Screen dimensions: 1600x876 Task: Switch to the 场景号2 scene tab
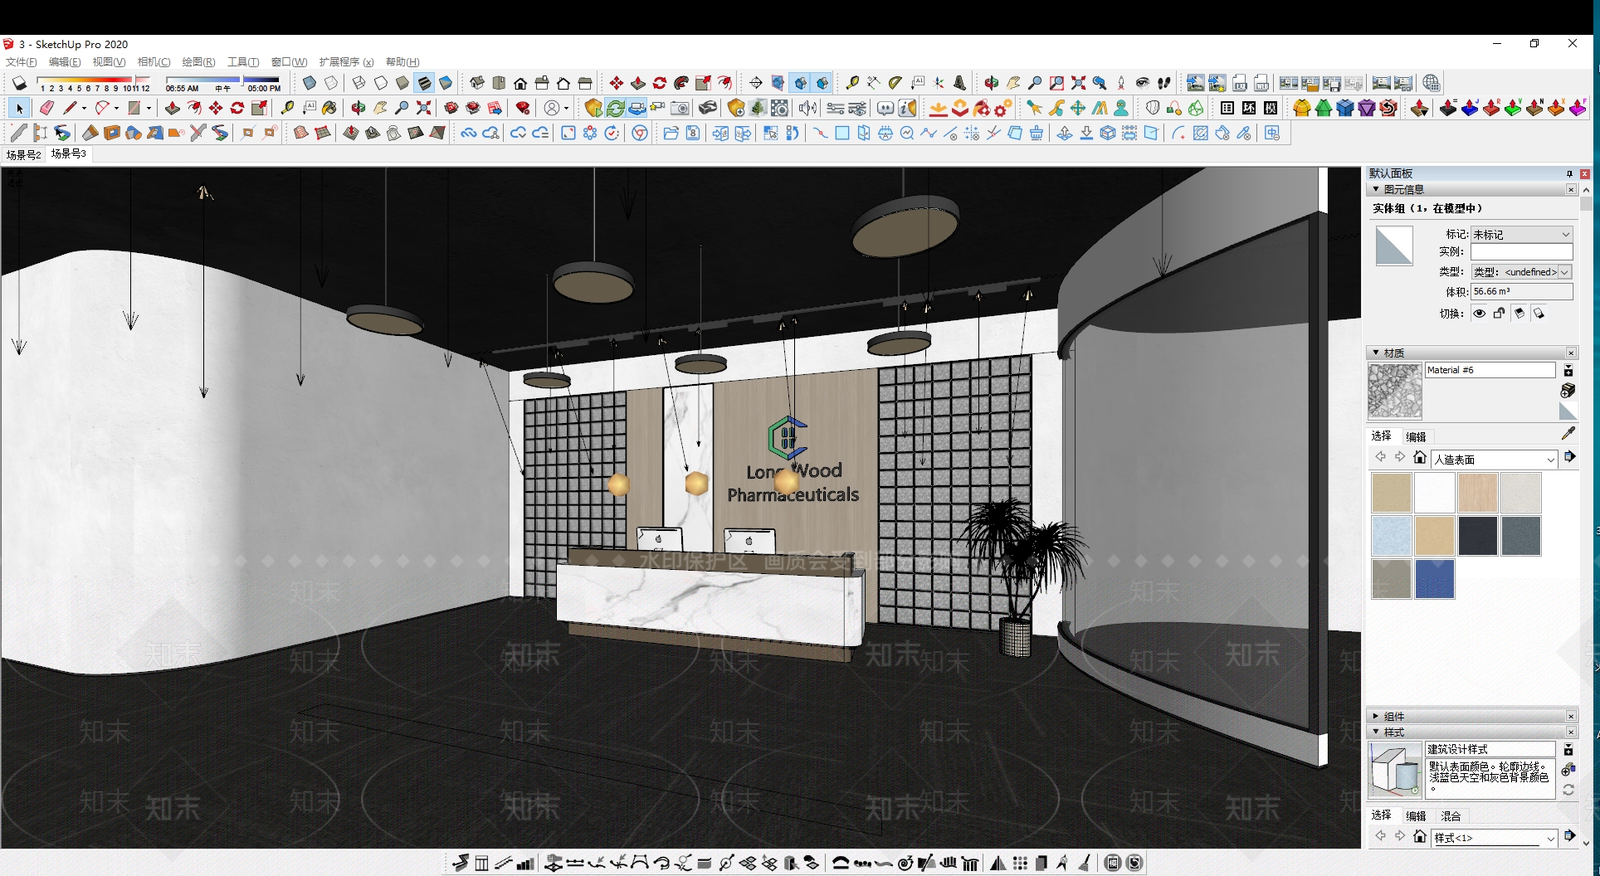(24, 154)
